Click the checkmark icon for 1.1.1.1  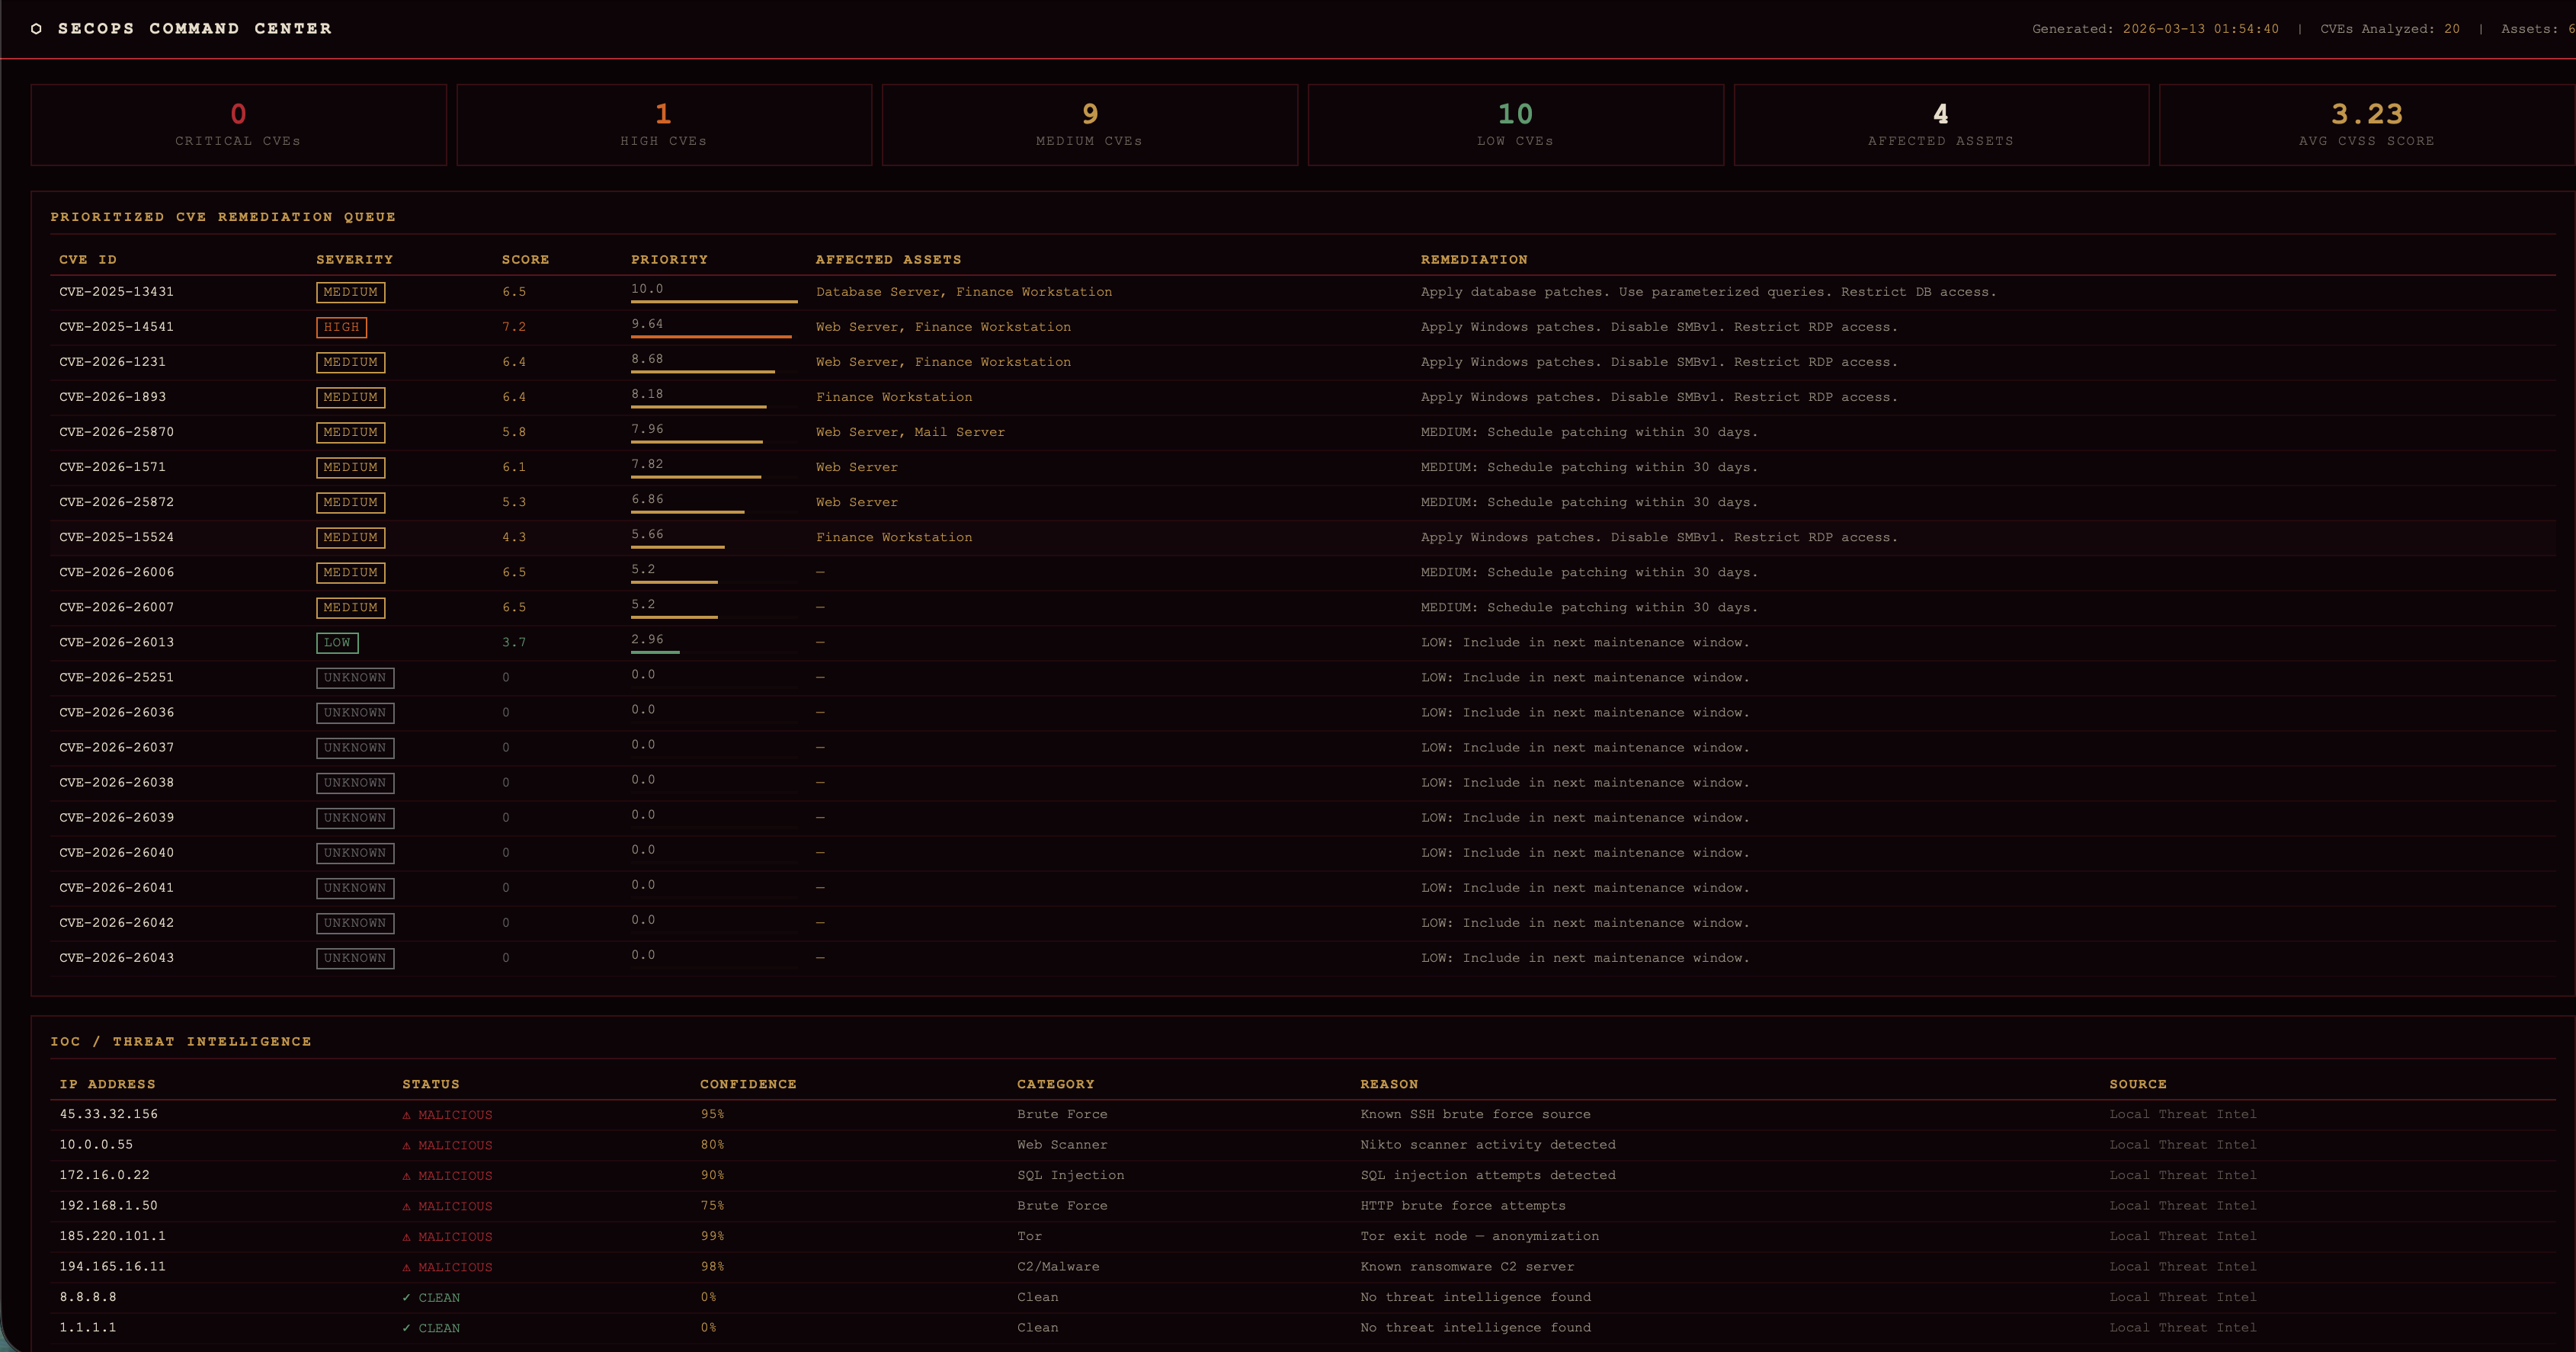[x=406, y=1328]
